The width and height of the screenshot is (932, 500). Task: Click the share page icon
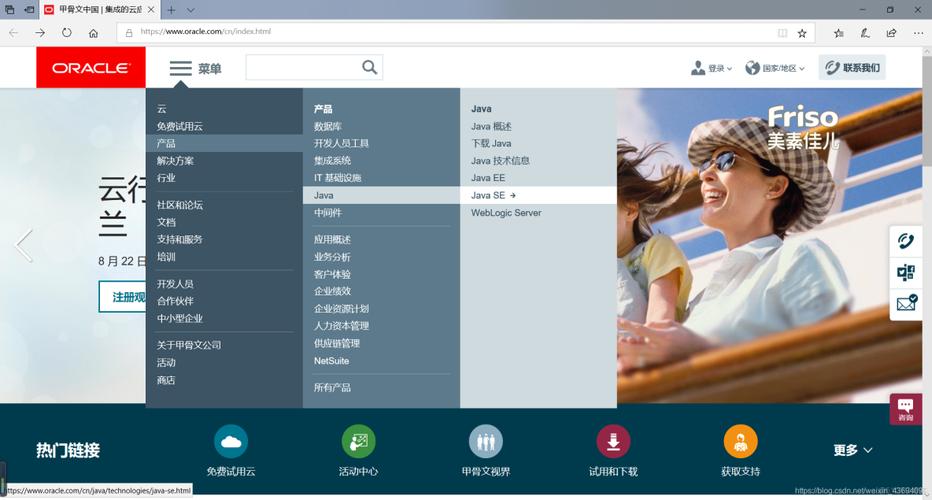[x=891, y=33]
